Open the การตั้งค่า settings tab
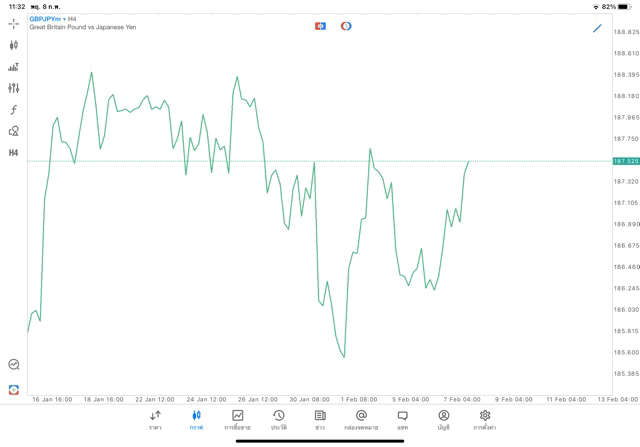The height and width of the screenshot is (447, 640). tap(485, 420)
